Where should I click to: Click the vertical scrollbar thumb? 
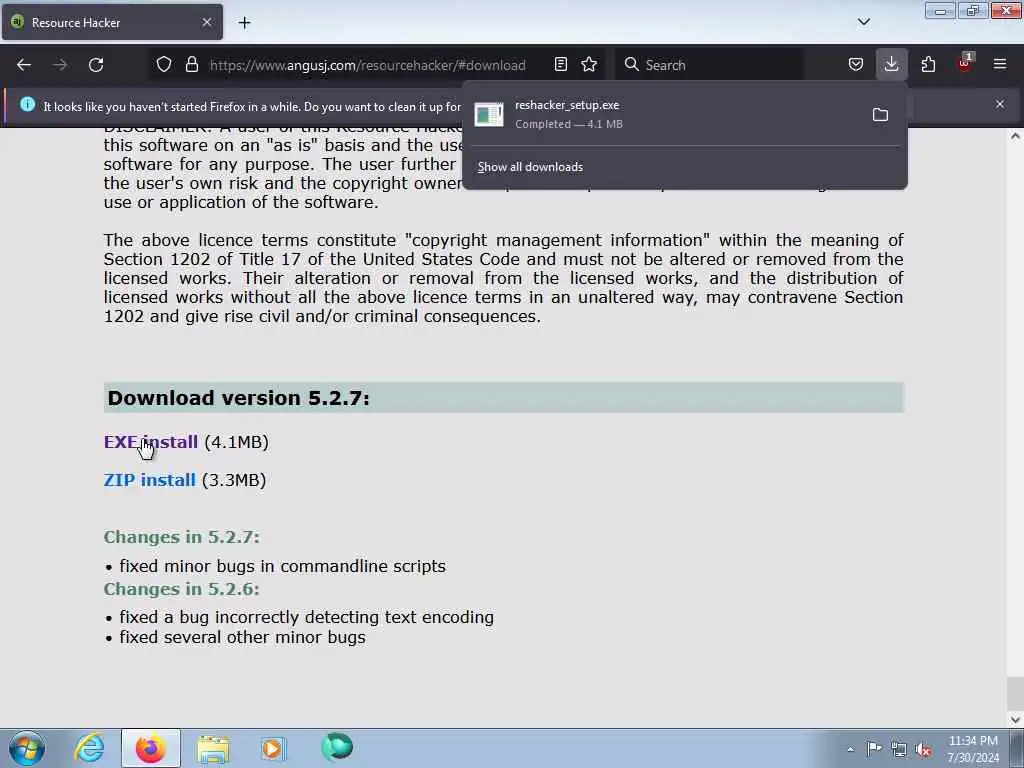click(x=1015, y=694)
